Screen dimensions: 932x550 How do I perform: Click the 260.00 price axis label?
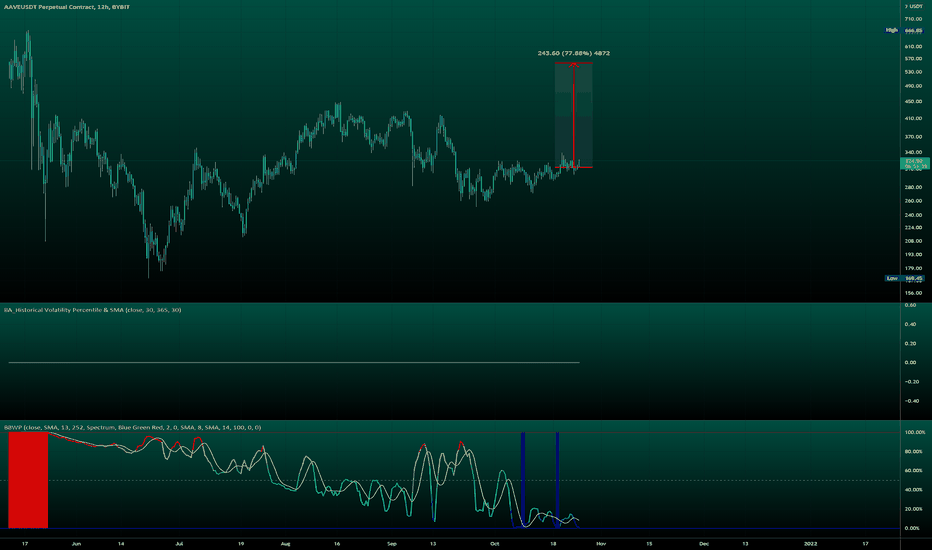[914, 201]
